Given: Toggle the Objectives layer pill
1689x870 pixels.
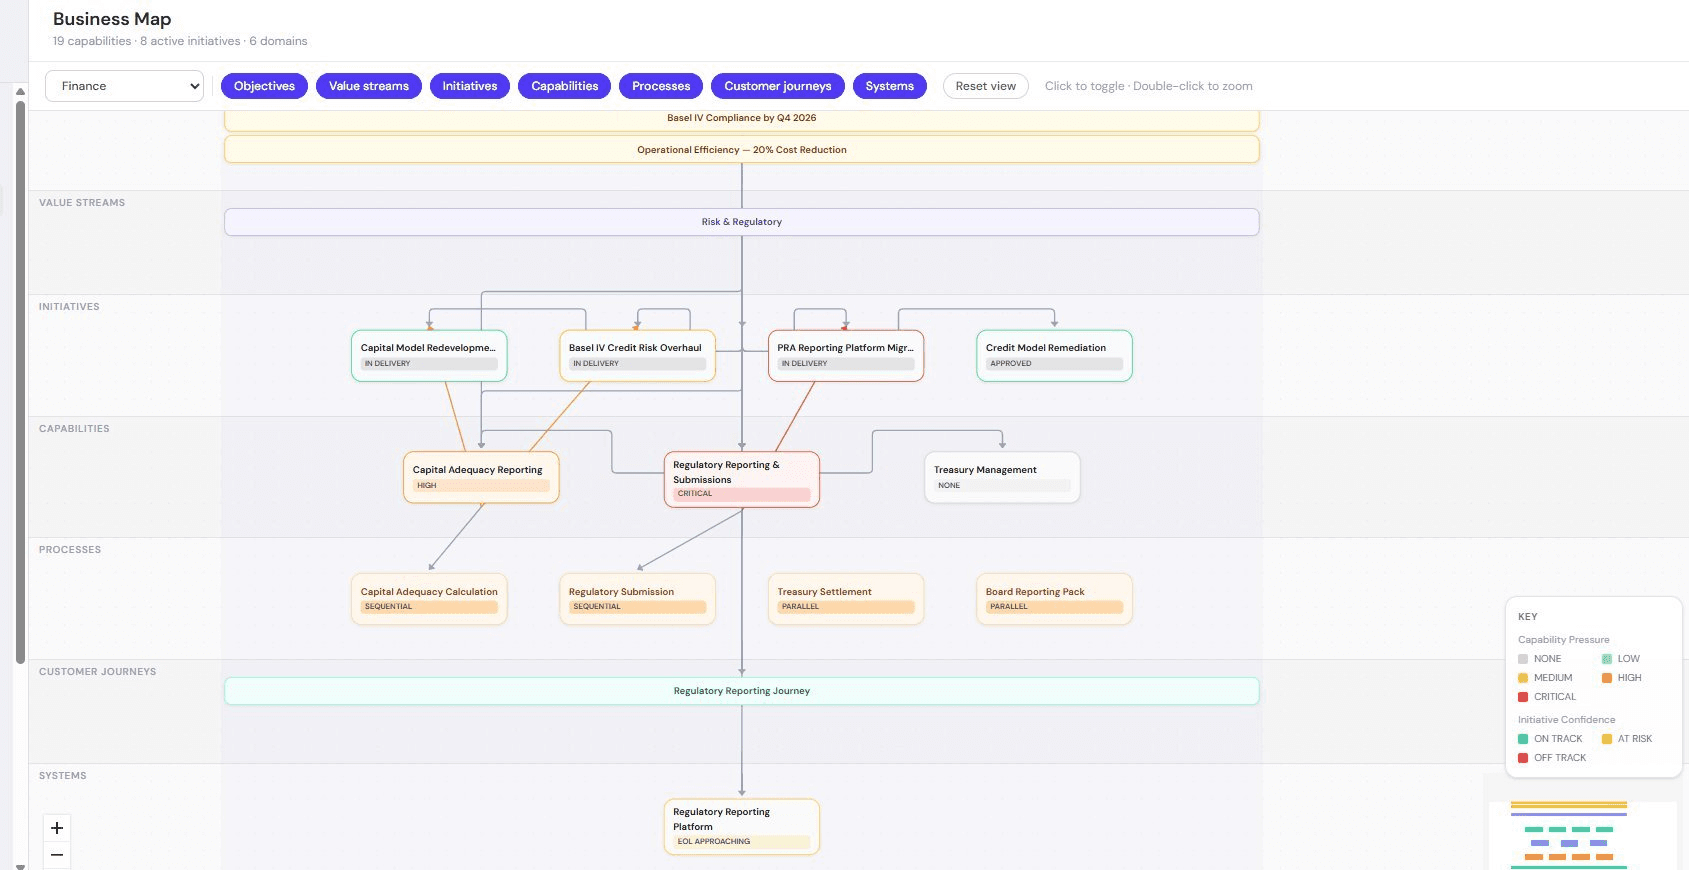Looking at the screenshot, I should click(x=264, y=86).
